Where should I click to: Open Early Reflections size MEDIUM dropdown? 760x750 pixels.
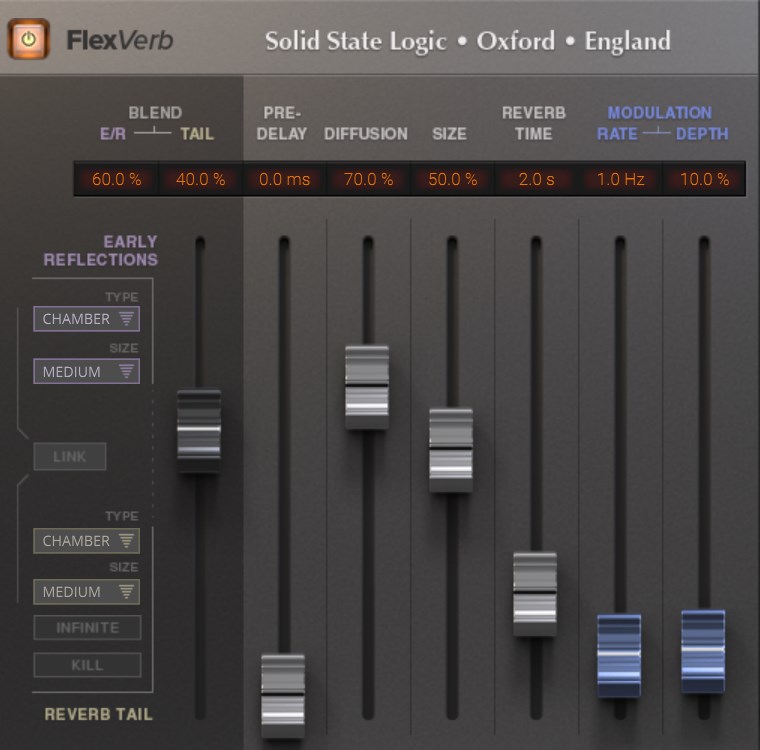point(86,371)
